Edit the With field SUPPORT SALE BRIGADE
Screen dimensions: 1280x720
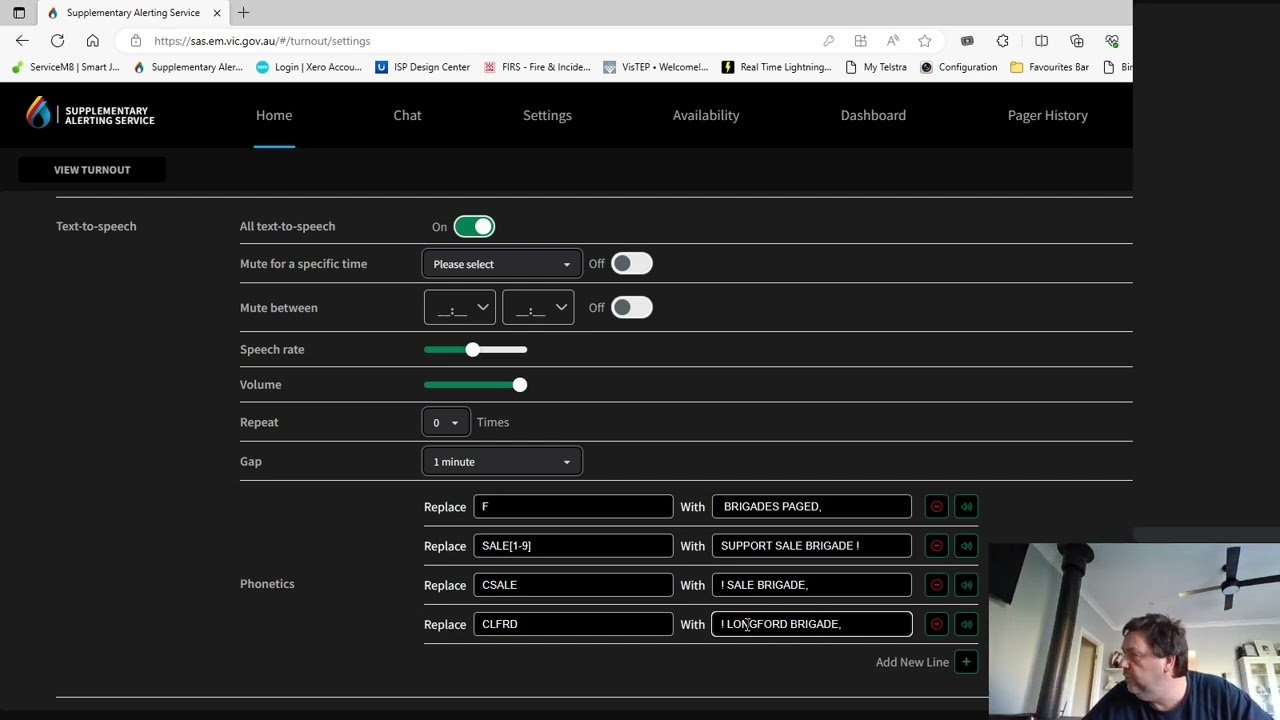(x=812, y=546)
